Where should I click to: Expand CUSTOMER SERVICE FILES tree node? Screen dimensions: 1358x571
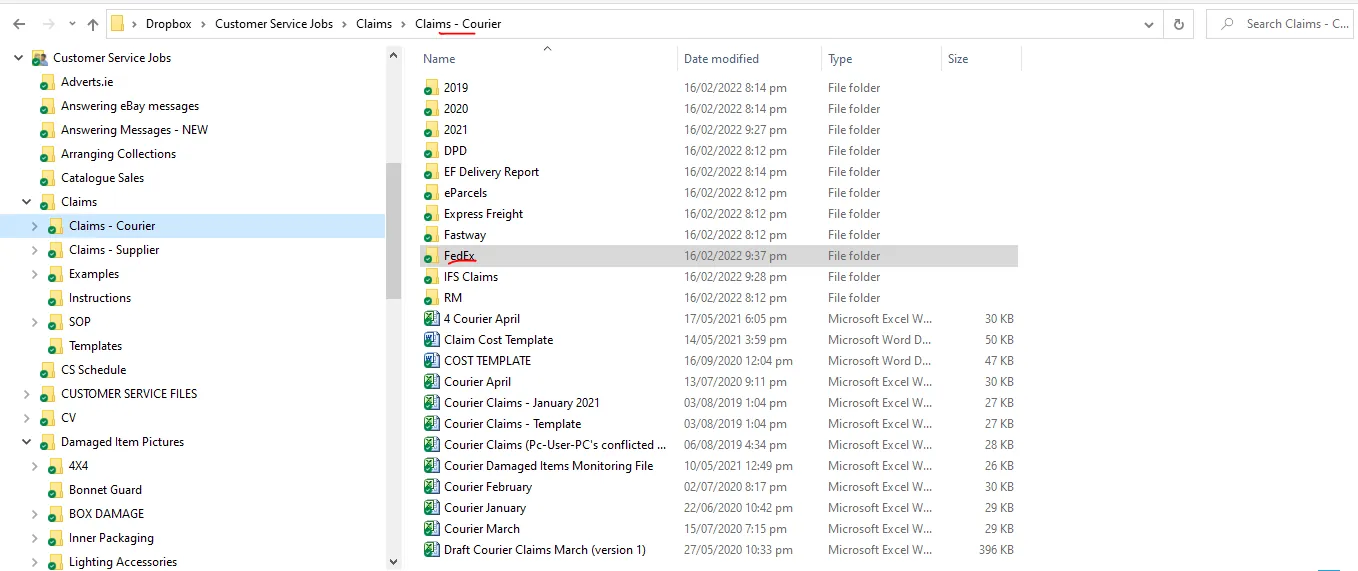pos(27,394)
